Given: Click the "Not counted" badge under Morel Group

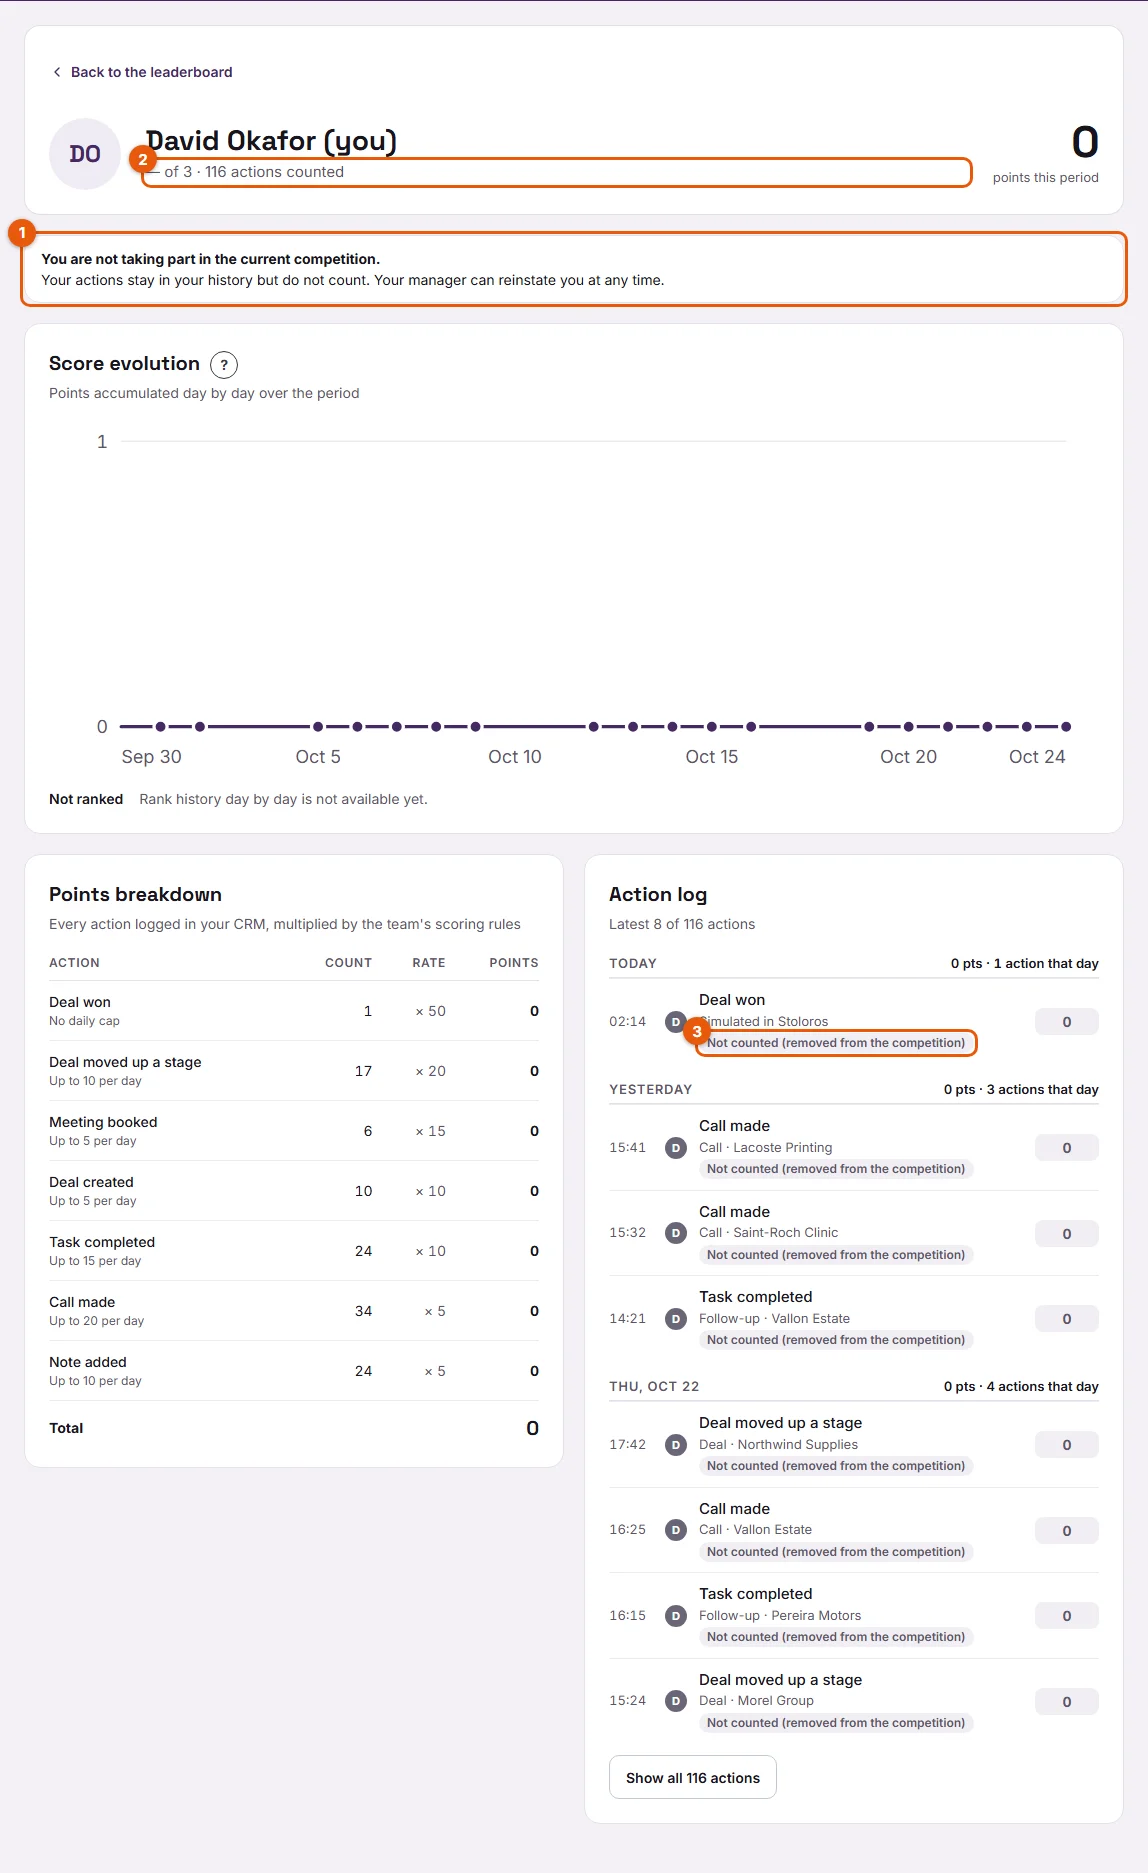Looking at the screenshot, I should [x=836, y=1723].
